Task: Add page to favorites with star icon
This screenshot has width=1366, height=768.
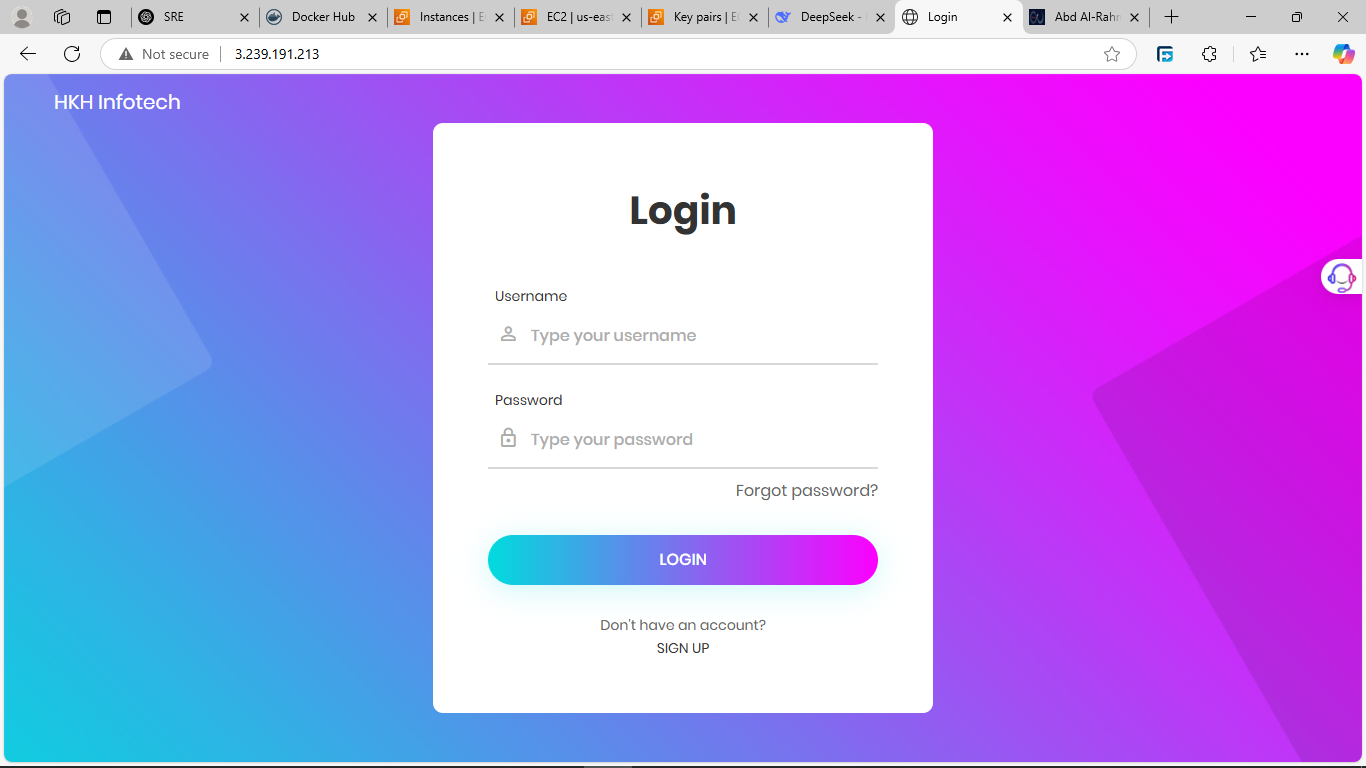Action: tap(1112, 54)
